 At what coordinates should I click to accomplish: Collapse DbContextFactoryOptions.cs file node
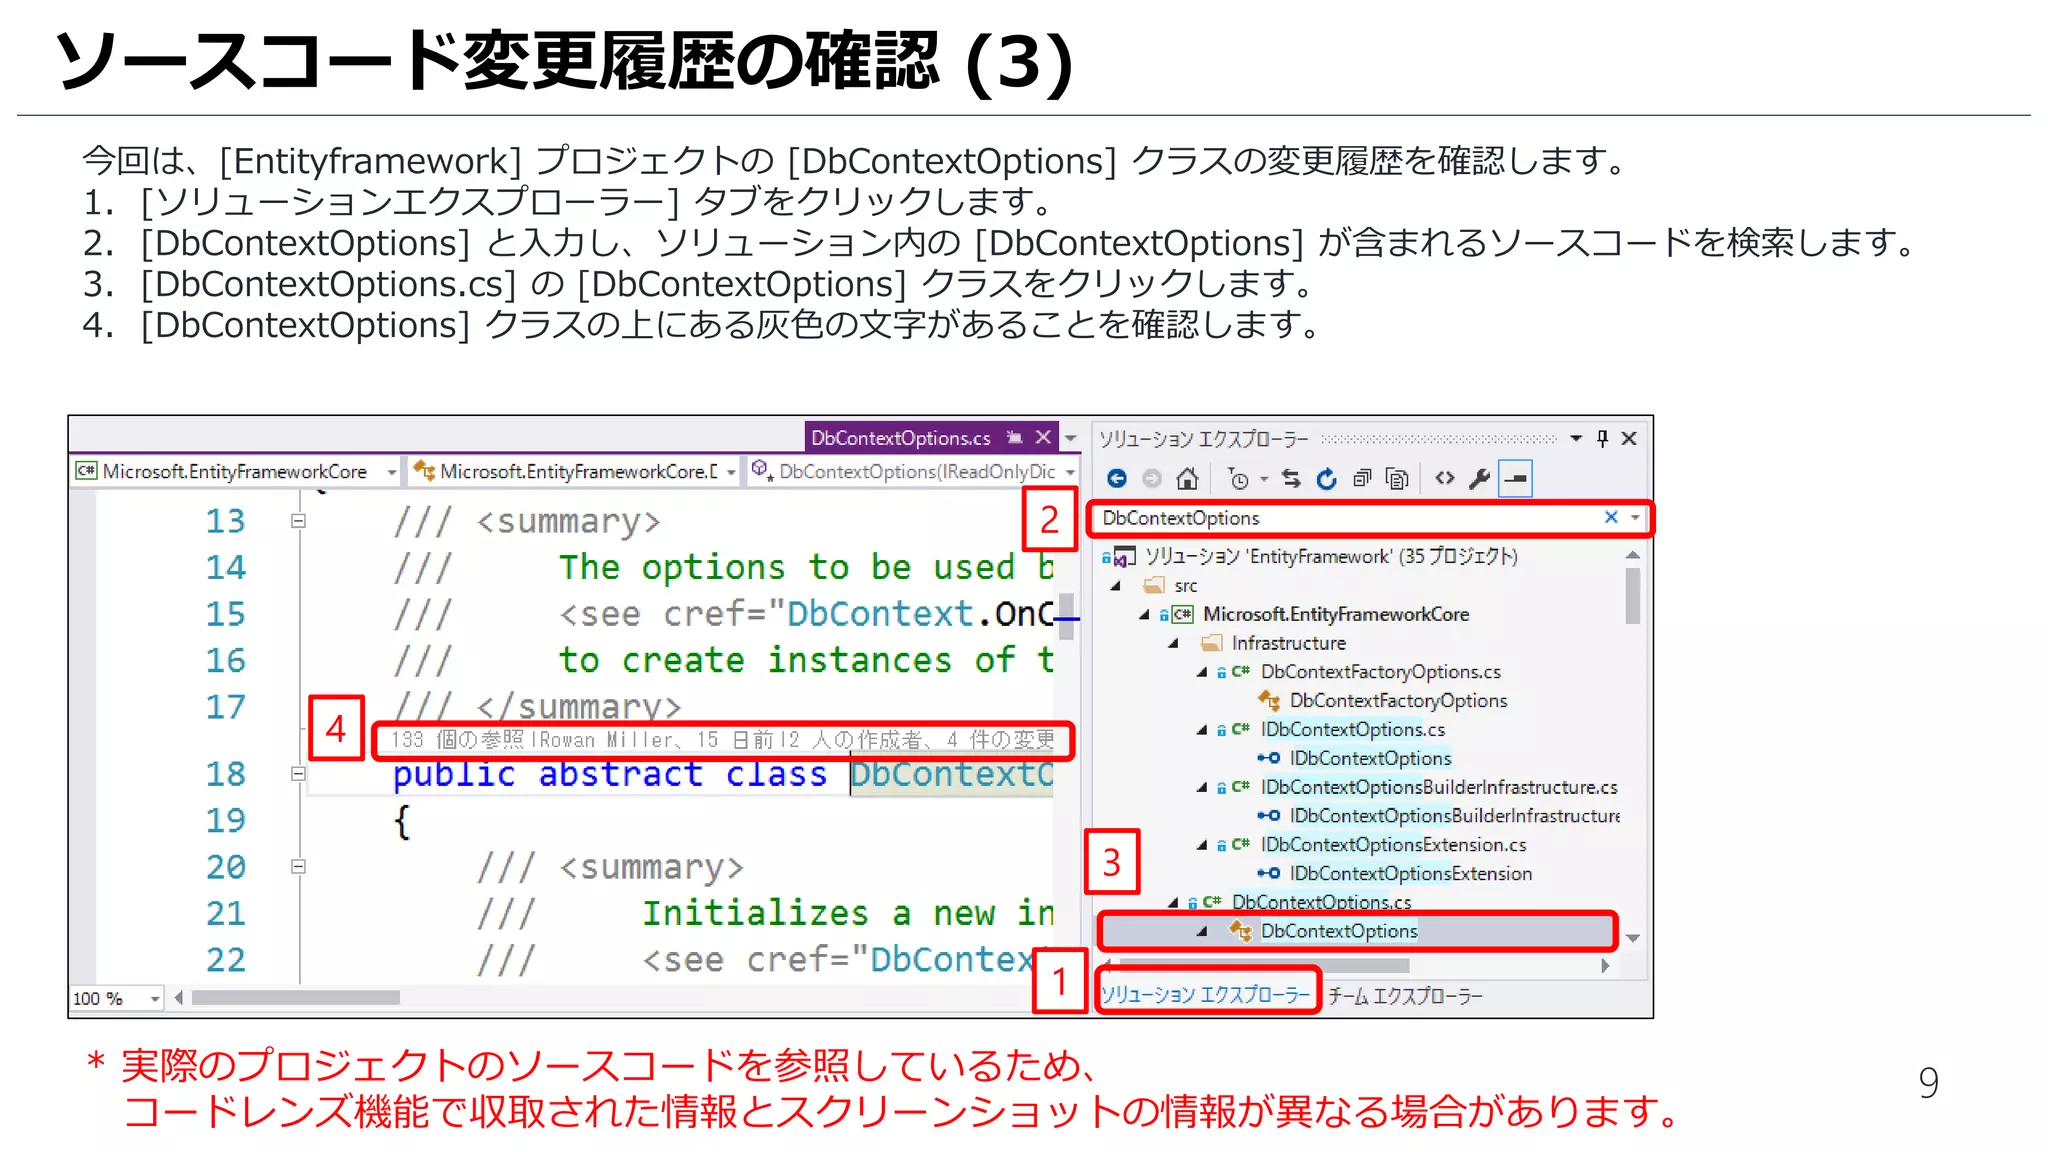coord(1203,673)
